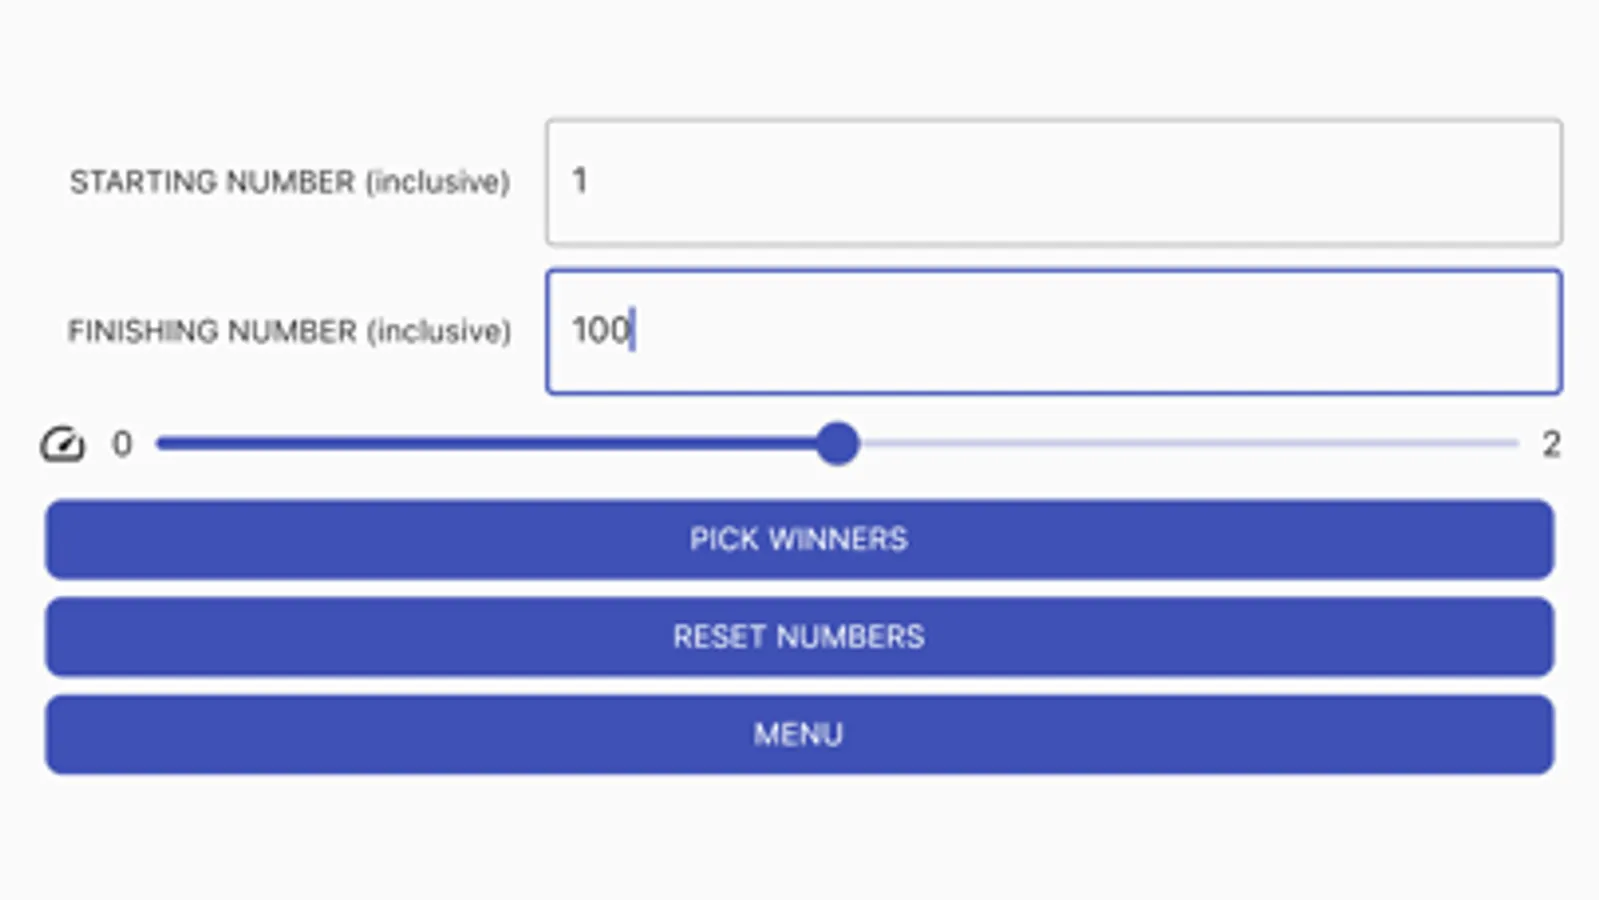Click the PICK WINNERS button text label
1599x900 pixels.
(798, 539)
